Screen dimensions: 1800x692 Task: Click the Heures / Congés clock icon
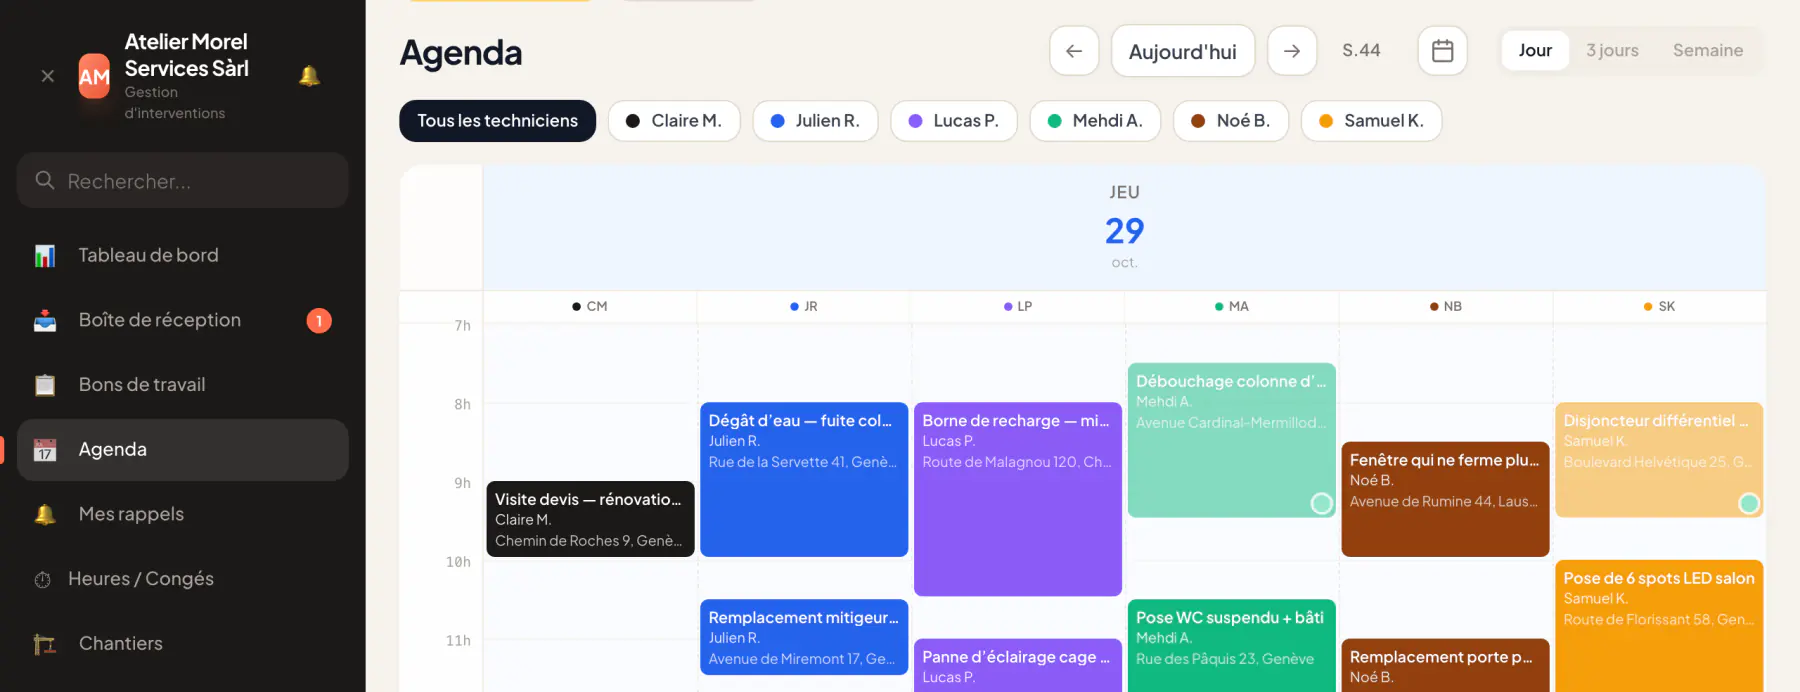click(x=42, y=580)
